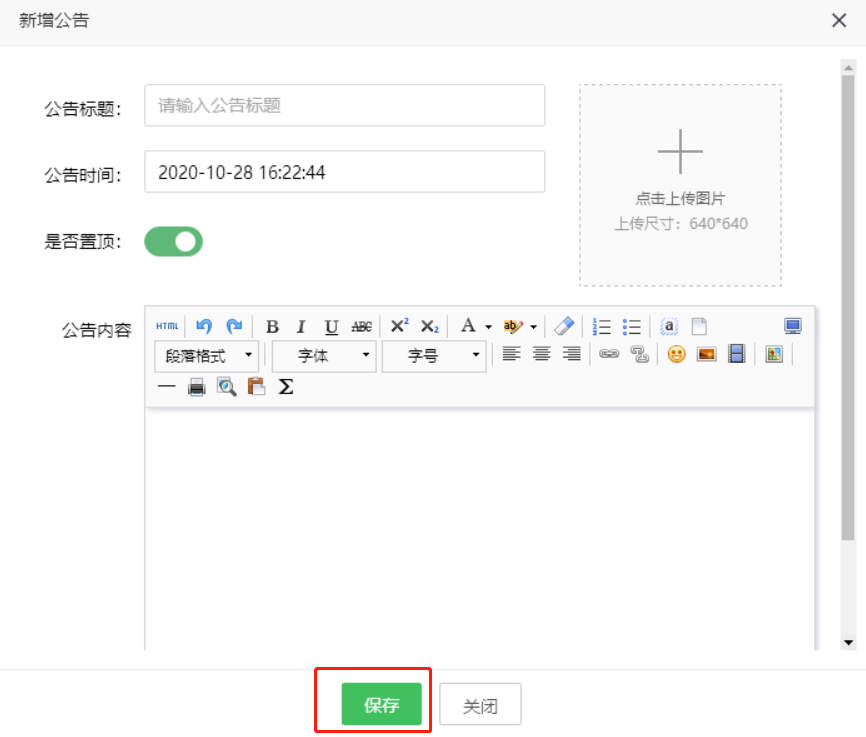This screenshot has height=737, width=866.
Task: Toggle the 是否置顶 switch off
Action: pyautogui.click(x=173, y=242)
